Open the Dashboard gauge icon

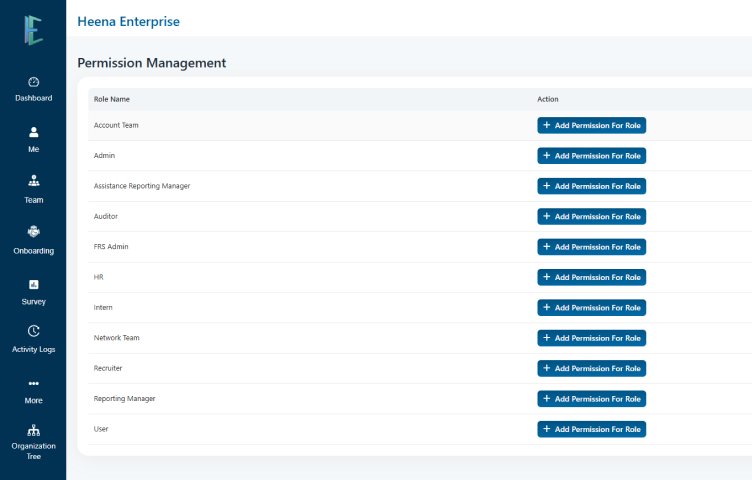[x=33, y=82]
